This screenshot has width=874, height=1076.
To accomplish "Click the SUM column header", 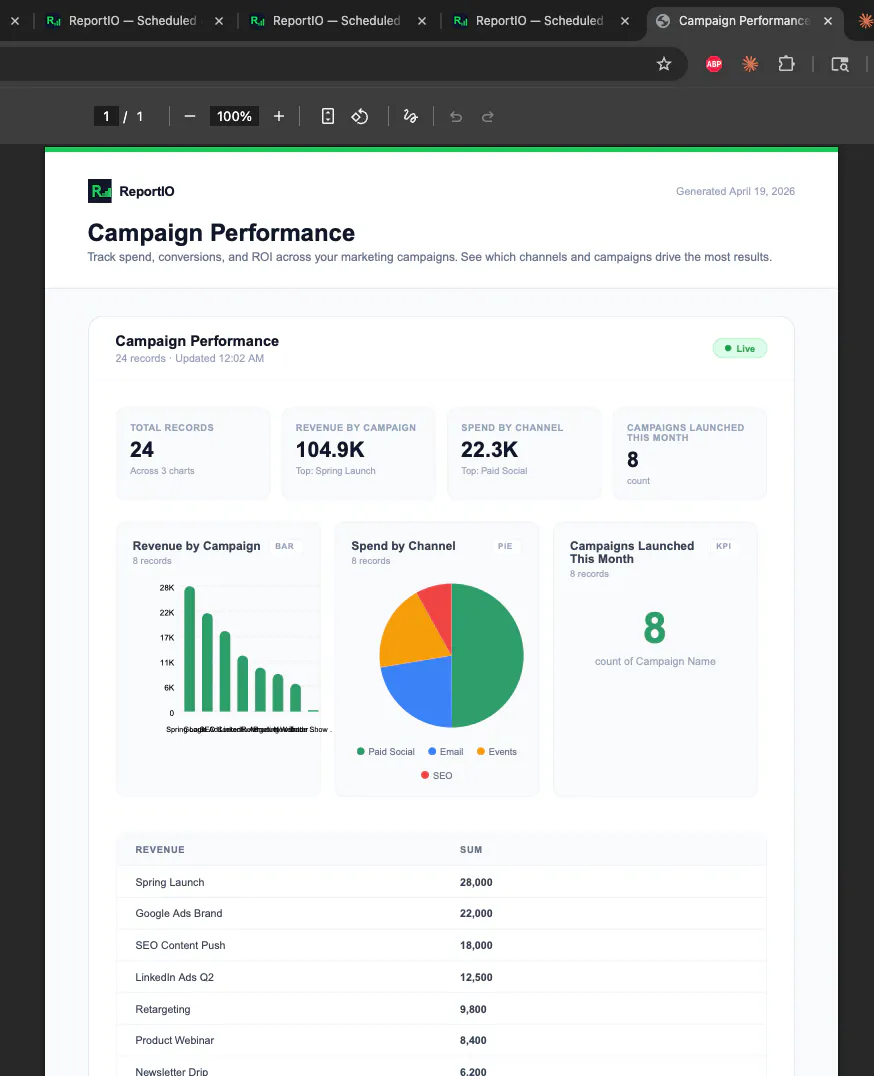I will point(471,850).
